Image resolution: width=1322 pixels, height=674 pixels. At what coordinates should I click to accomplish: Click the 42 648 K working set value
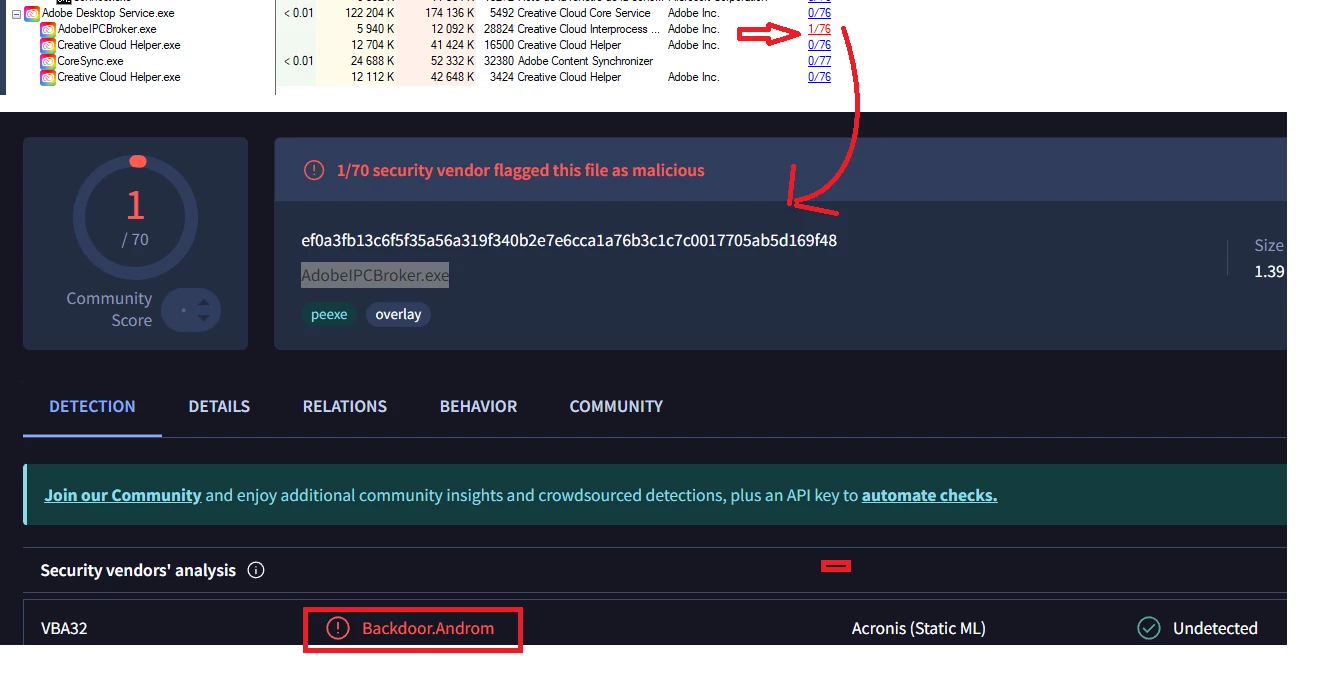pos(453,77)
